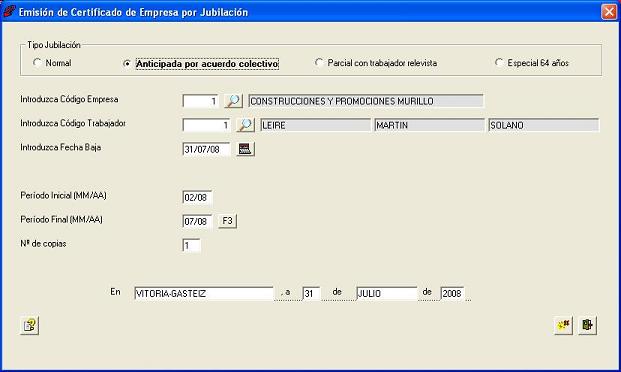Screen dimensions: 621x372
Task: Click the yellow gears process icon button
Action: 563,325
